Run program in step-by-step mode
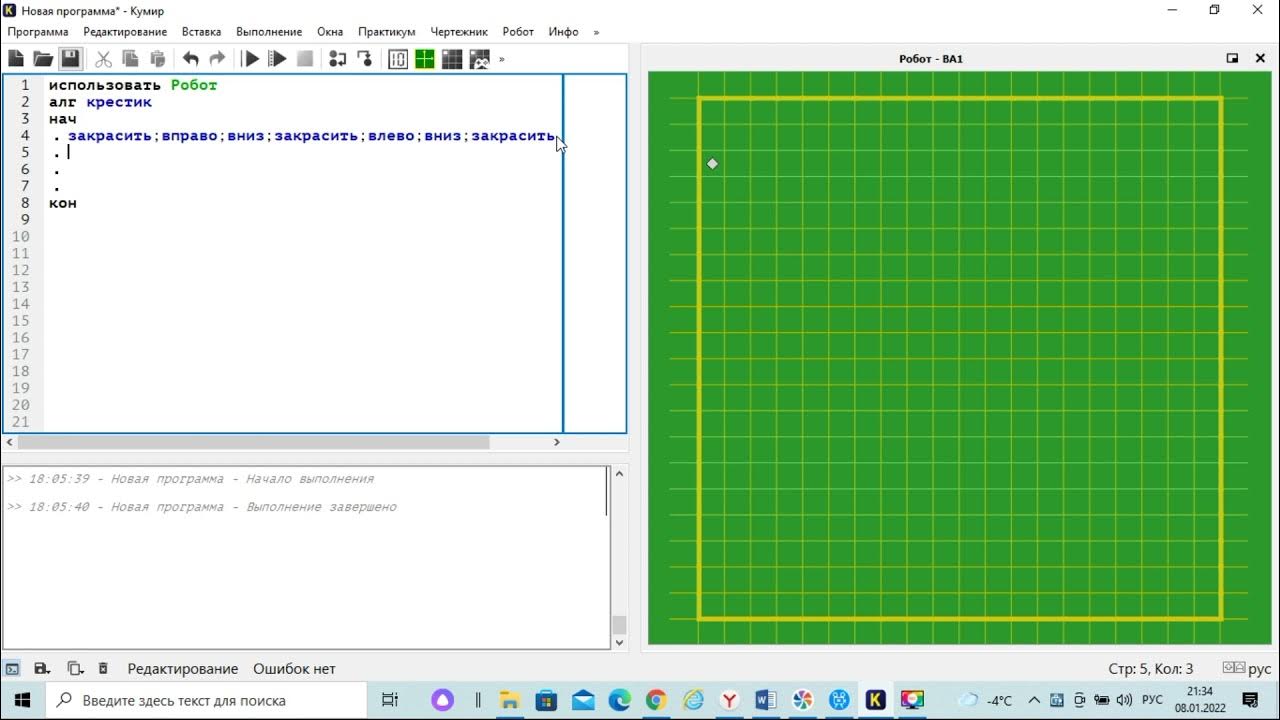Image resolution: width=1280 pixels, height=720 pixels. pyautogui.click(x=278, y=59)
